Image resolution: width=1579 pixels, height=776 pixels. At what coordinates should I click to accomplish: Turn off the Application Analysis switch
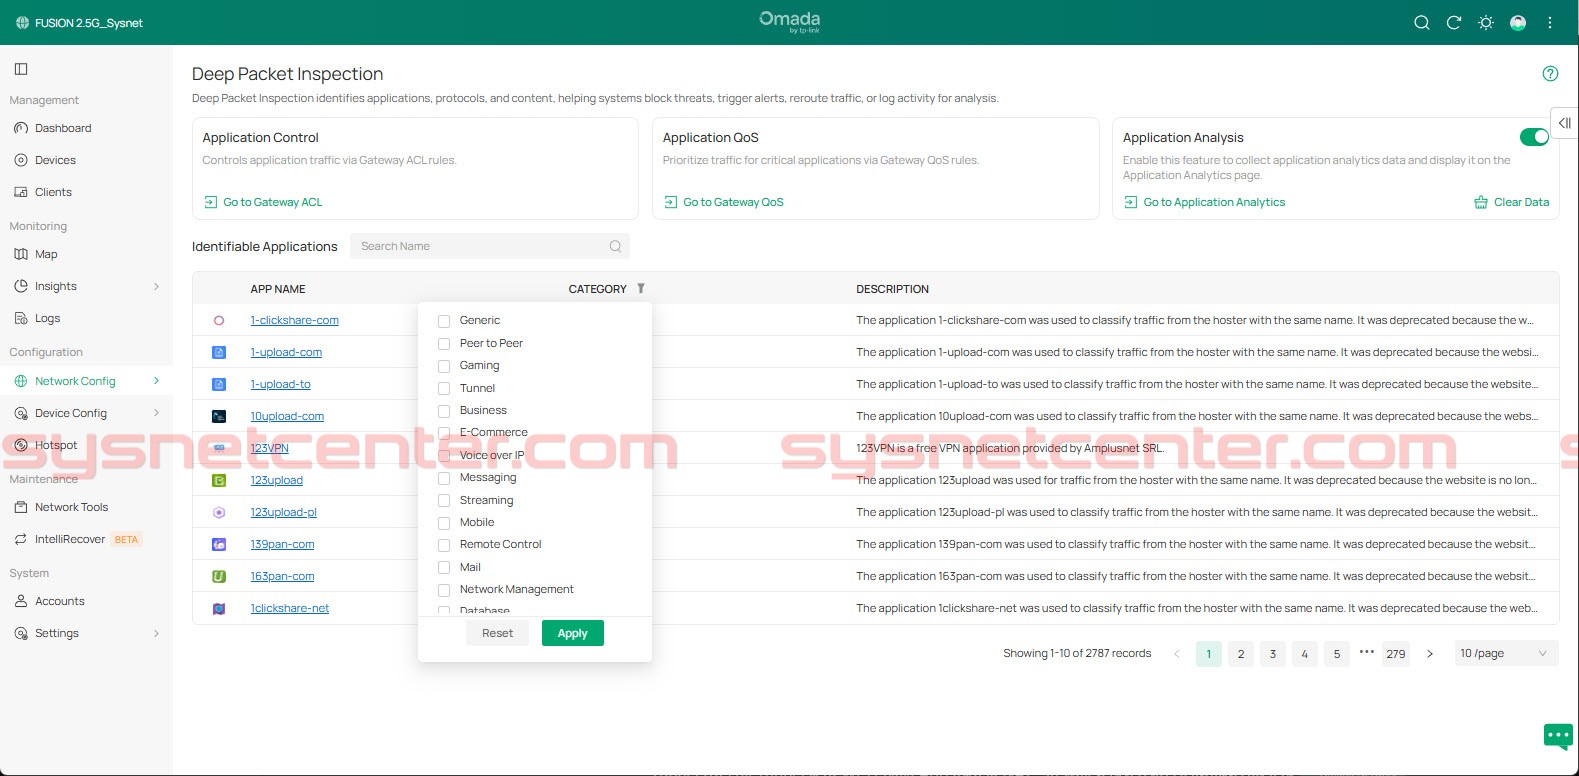coord(1534,137)
